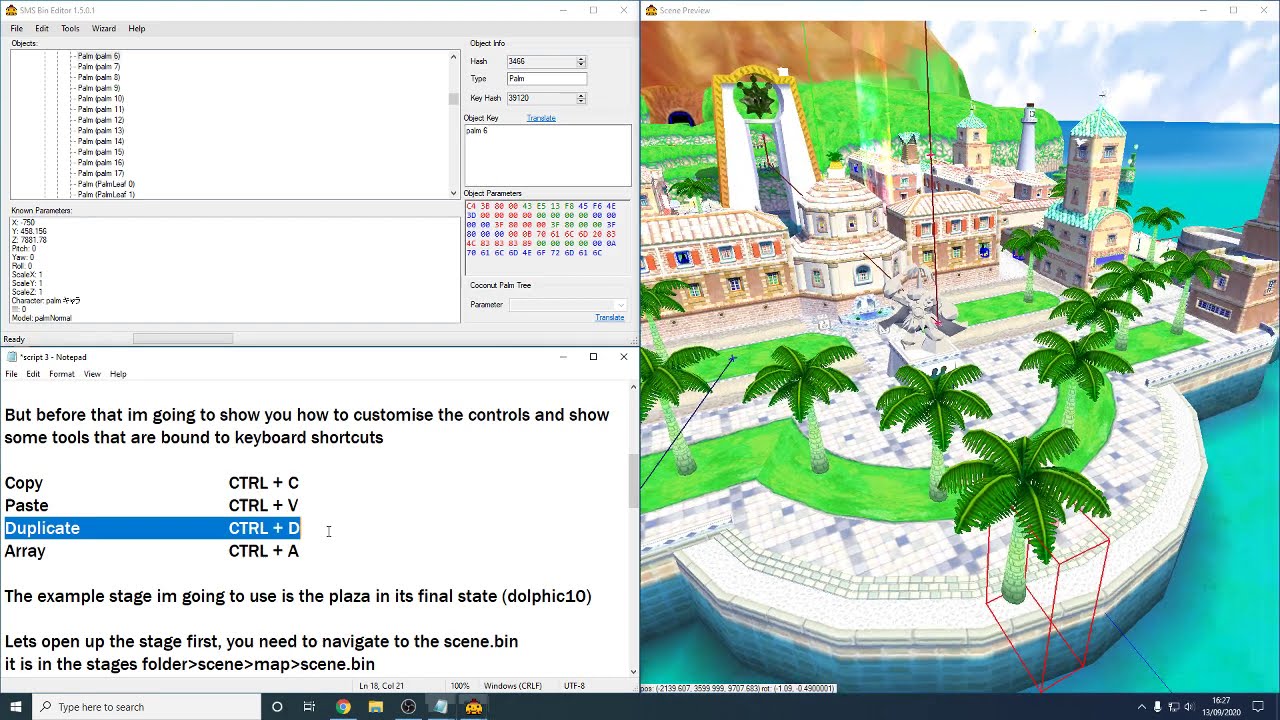Click the Model: palmNormal parameter line

[41, 318]
